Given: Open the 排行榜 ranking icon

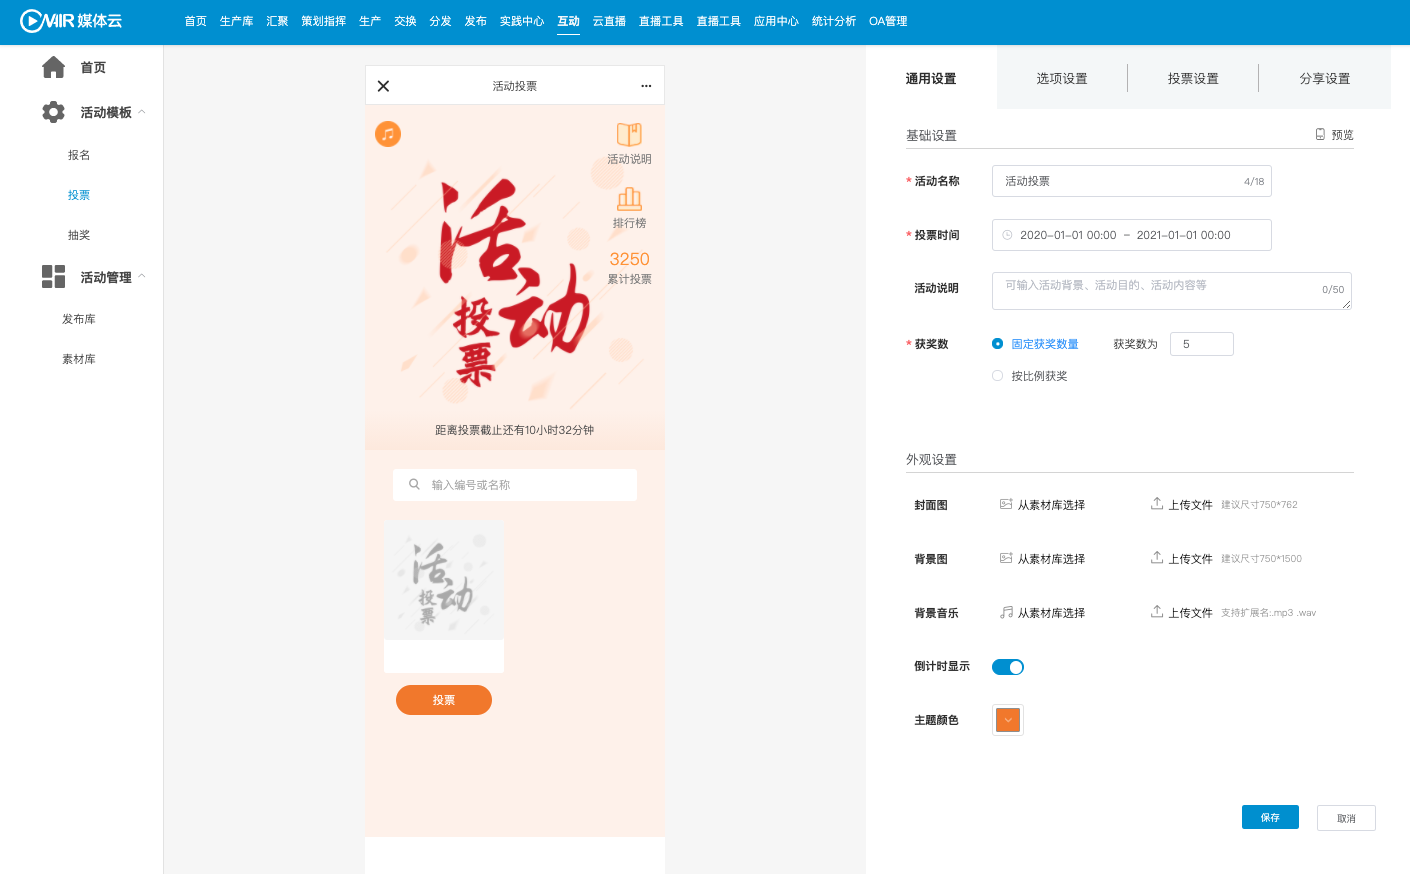Looking at the screenshot, I should tap(629, 199).
